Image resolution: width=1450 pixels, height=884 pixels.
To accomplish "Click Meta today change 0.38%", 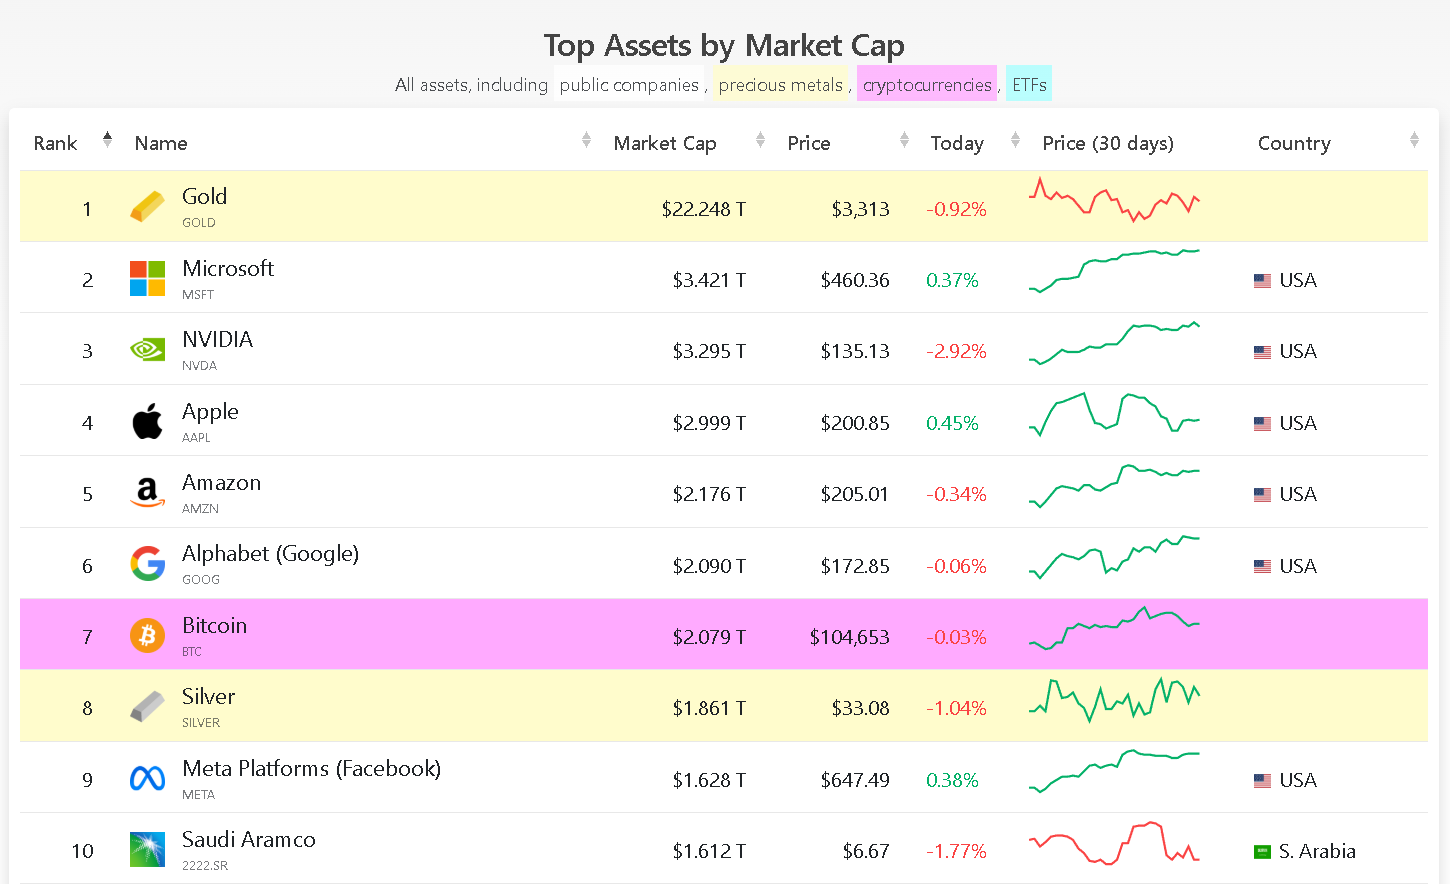I will [952, 780].
